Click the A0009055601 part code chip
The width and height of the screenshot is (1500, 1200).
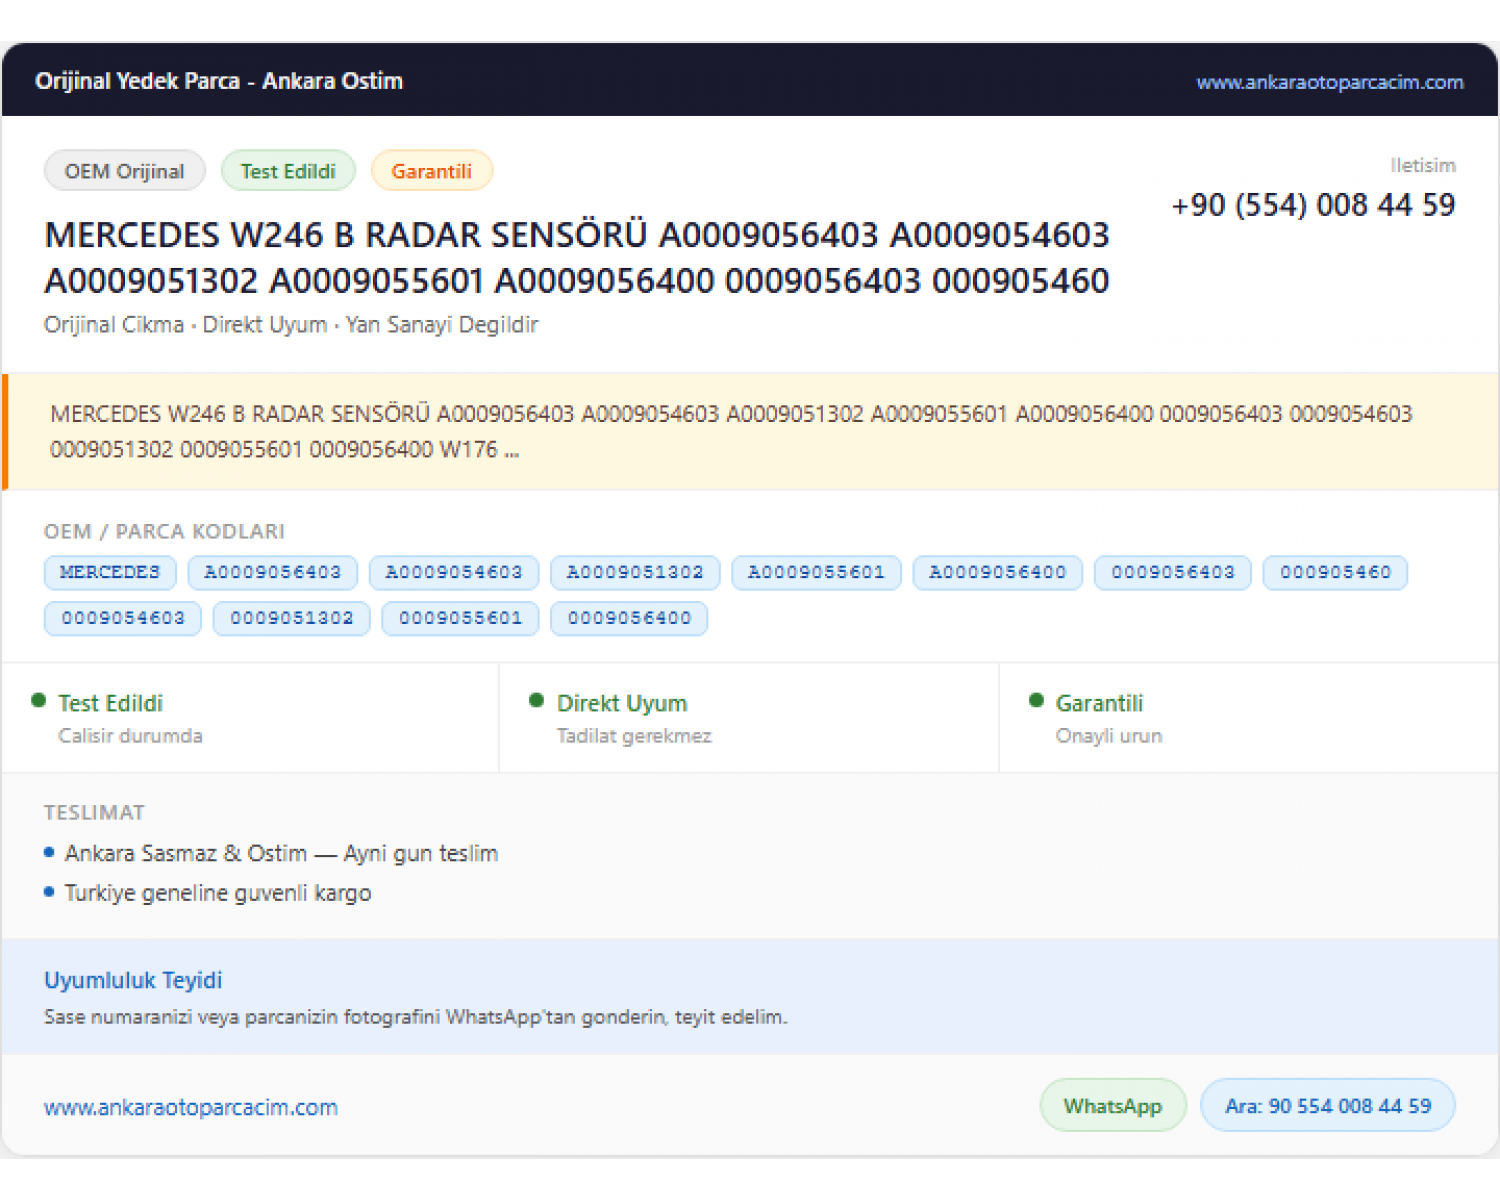816,572
